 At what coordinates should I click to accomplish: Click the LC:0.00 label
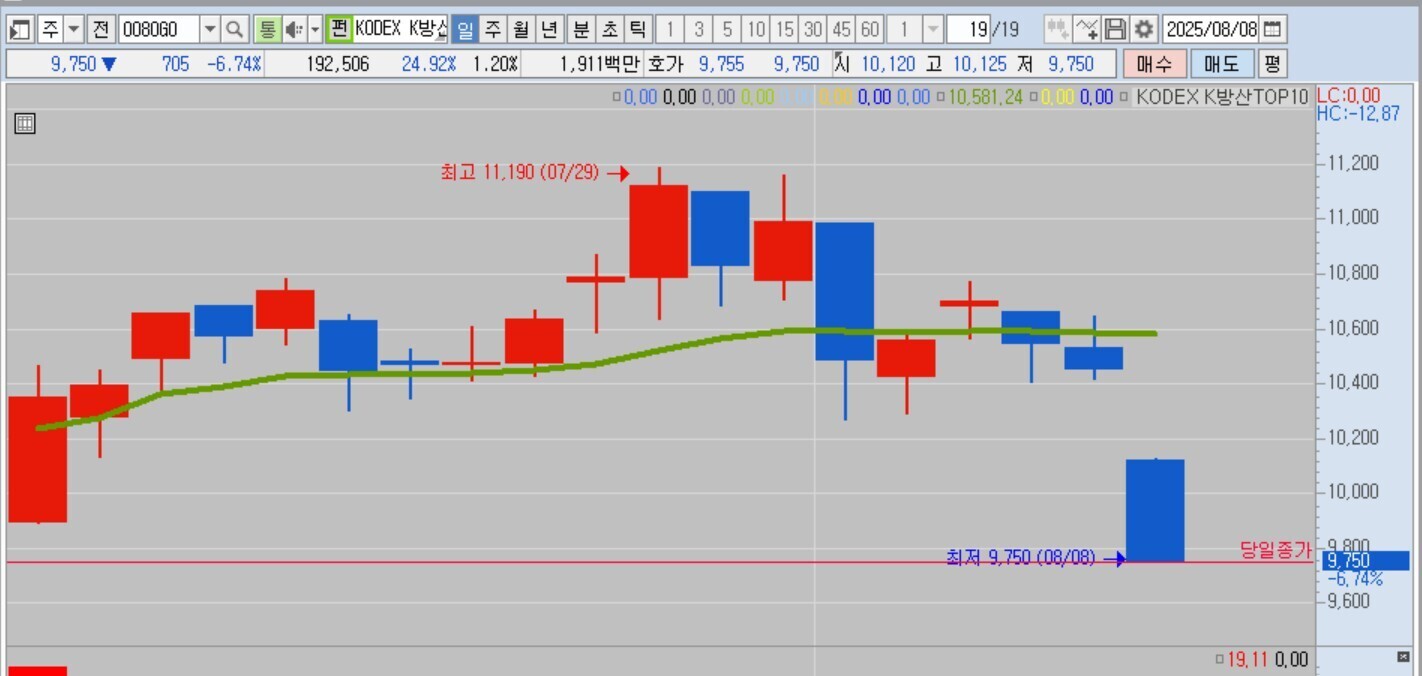[x=1348, y=96]
